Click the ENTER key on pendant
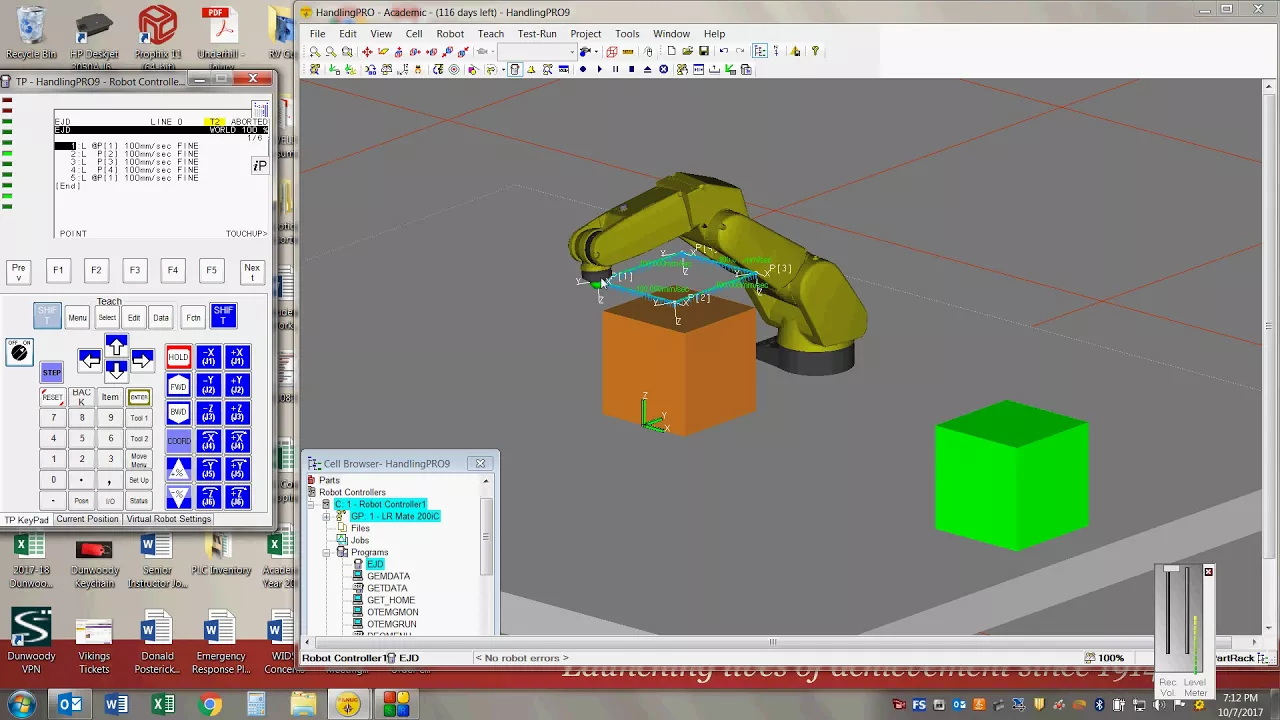 (139, 397)
